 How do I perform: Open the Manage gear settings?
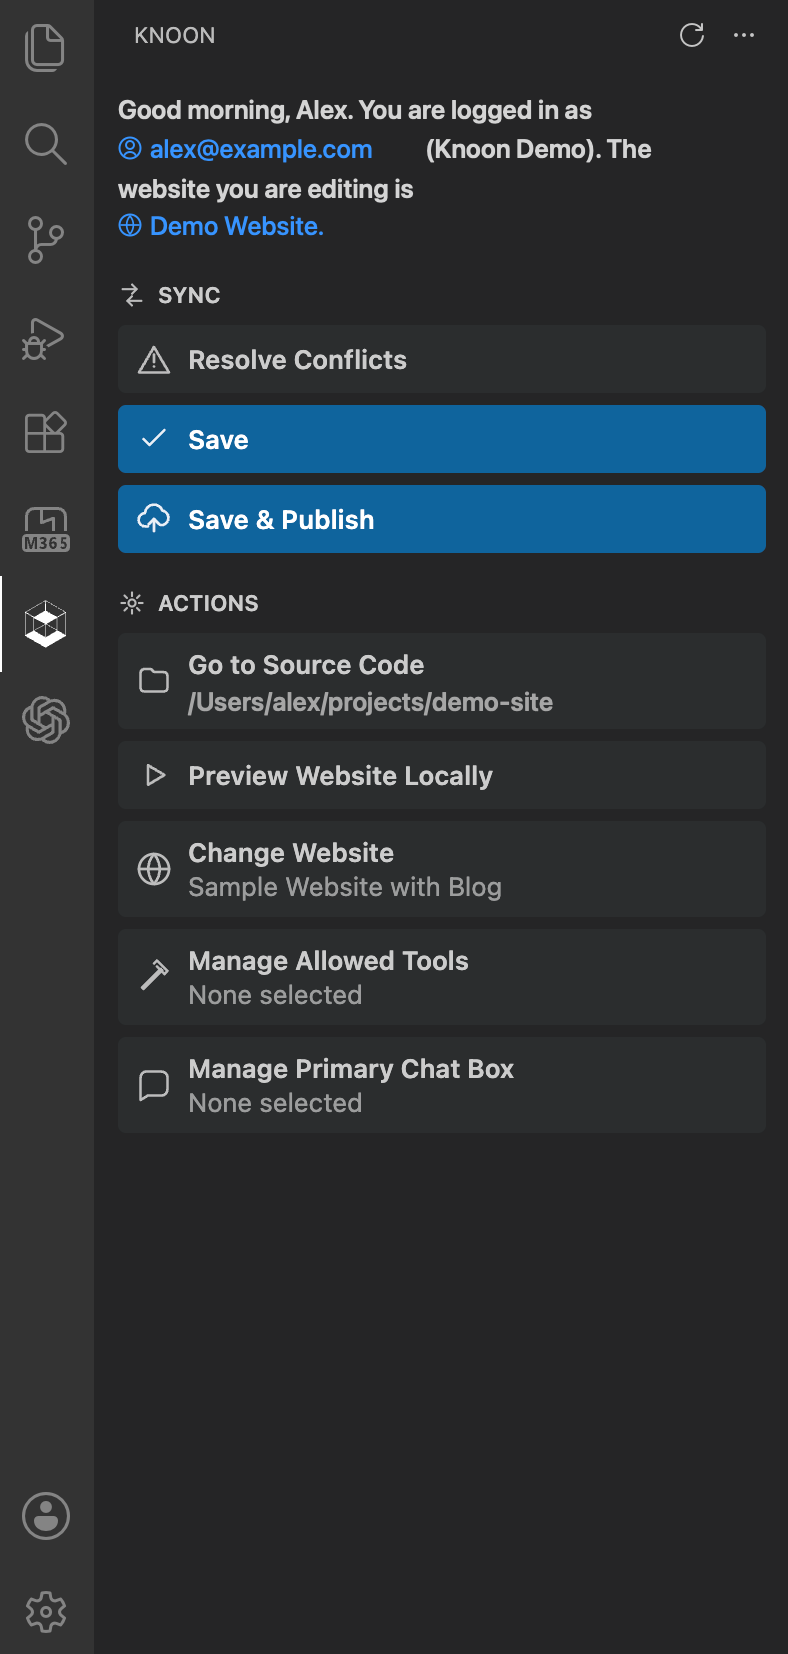[46, 1612]
